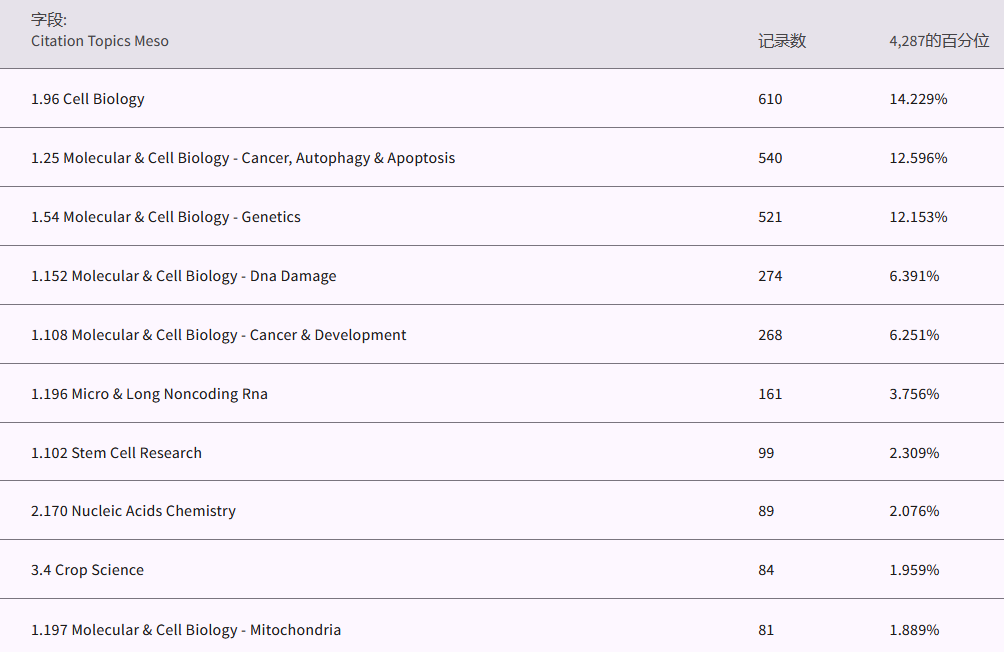Screen dimensions: 1004x652
Task: Click the record count 610 for Cell Biology
Action: coord(770,99)
